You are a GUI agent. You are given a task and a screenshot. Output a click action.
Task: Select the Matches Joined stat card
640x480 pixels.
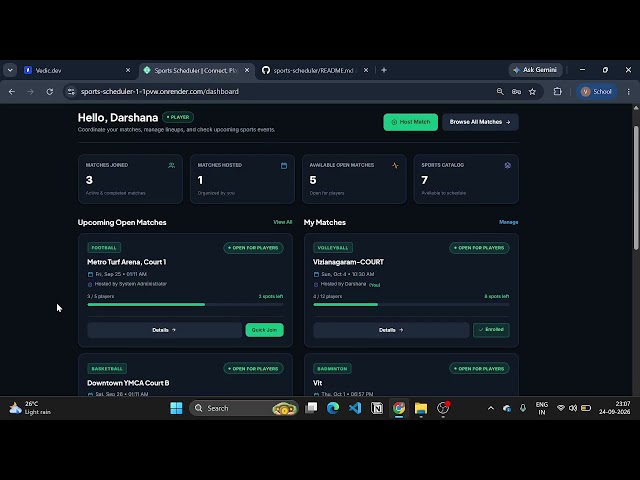coord(130,179)
